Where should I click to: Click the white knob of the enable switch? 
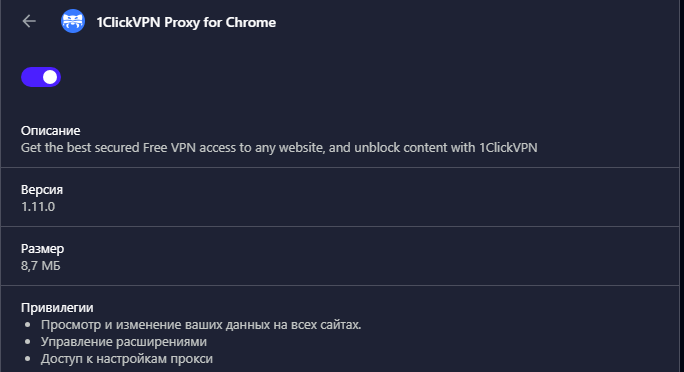(50, 77)
